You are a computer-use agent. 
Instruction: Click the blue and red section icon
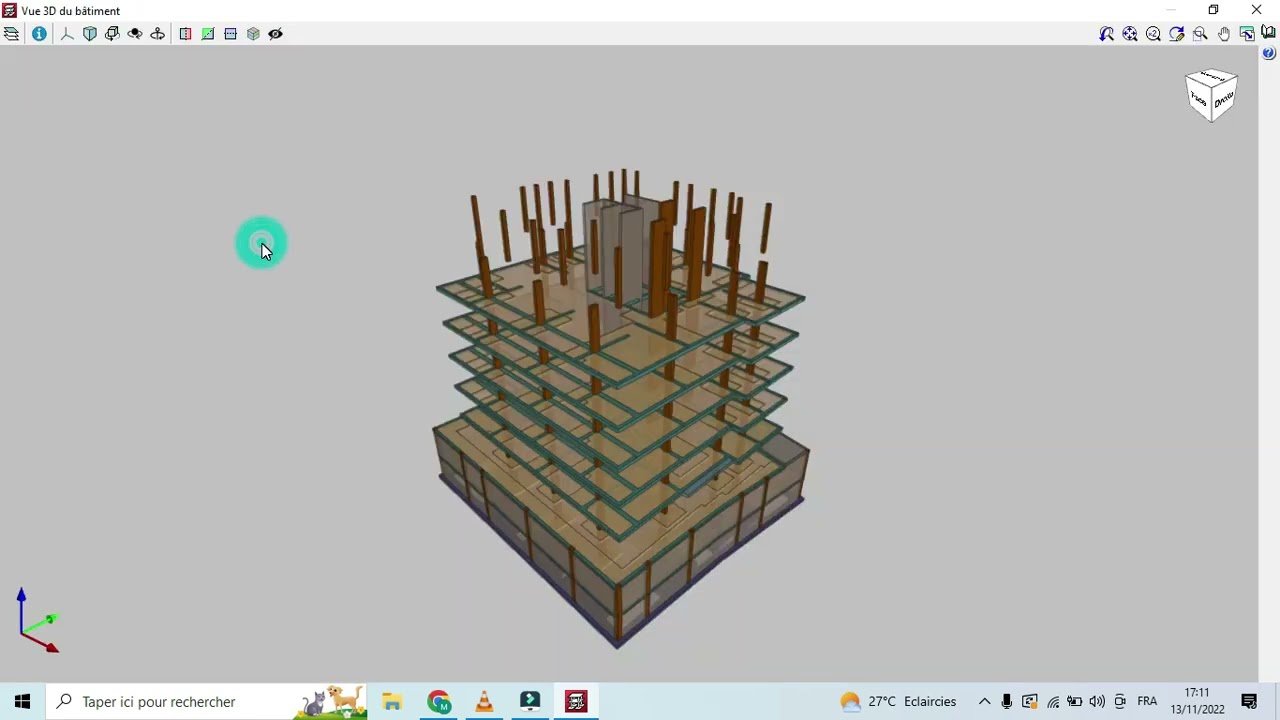185,34
